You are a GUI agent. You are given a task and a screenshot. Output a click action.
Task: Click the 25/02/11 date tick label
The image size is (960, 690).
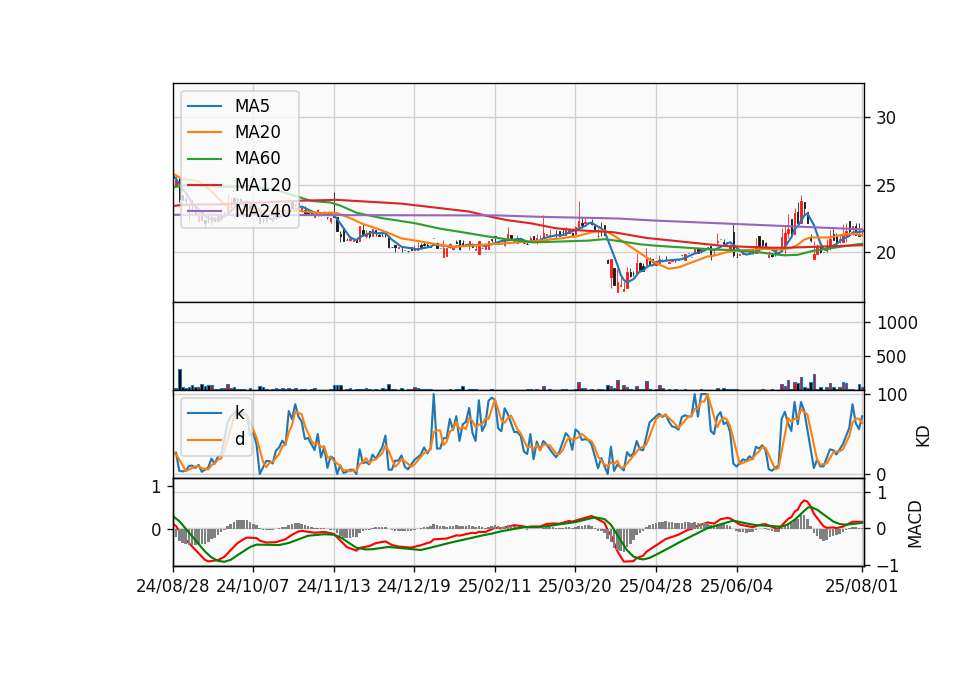tap(495, 586)
